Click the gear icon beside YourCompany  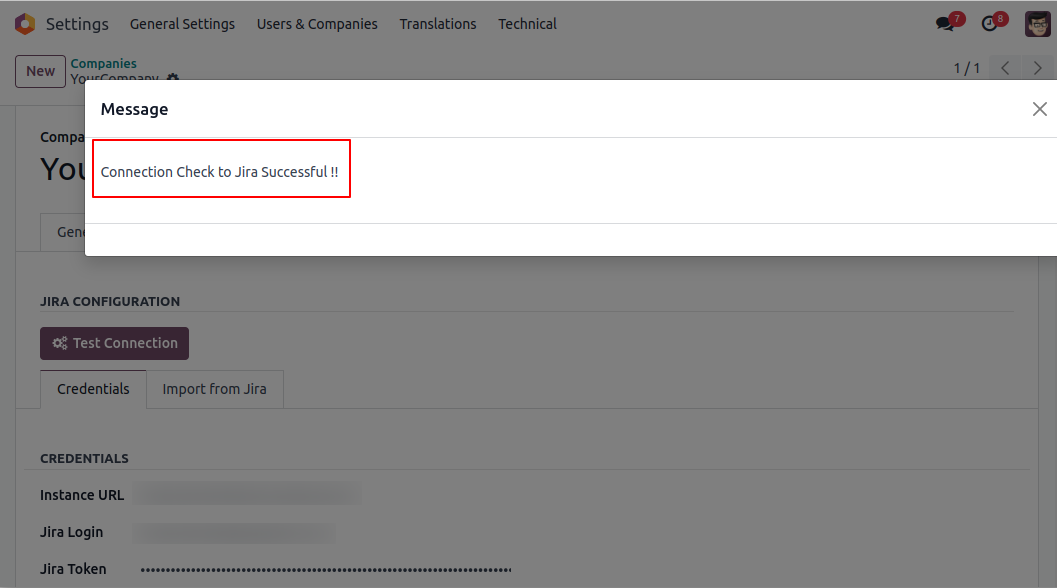[x=173, y=77]
